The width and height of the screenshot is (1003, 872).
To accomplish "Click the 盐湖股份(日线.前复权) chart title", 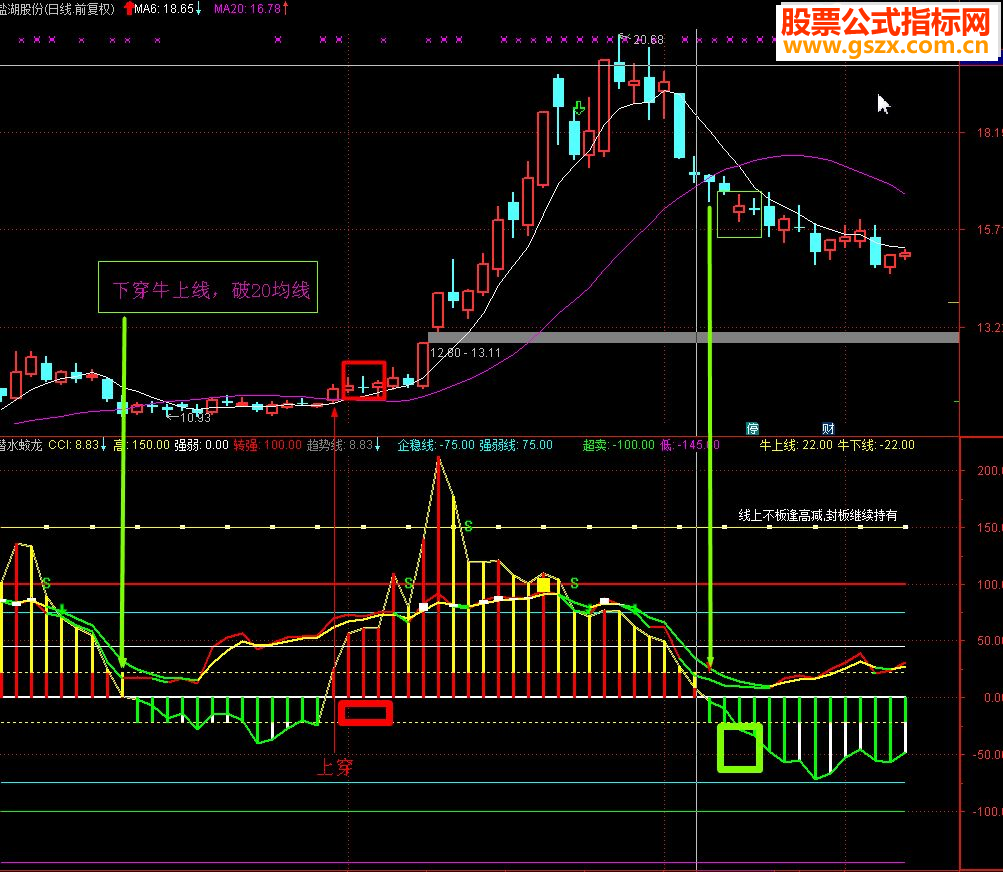I will [x=56, y=9].
